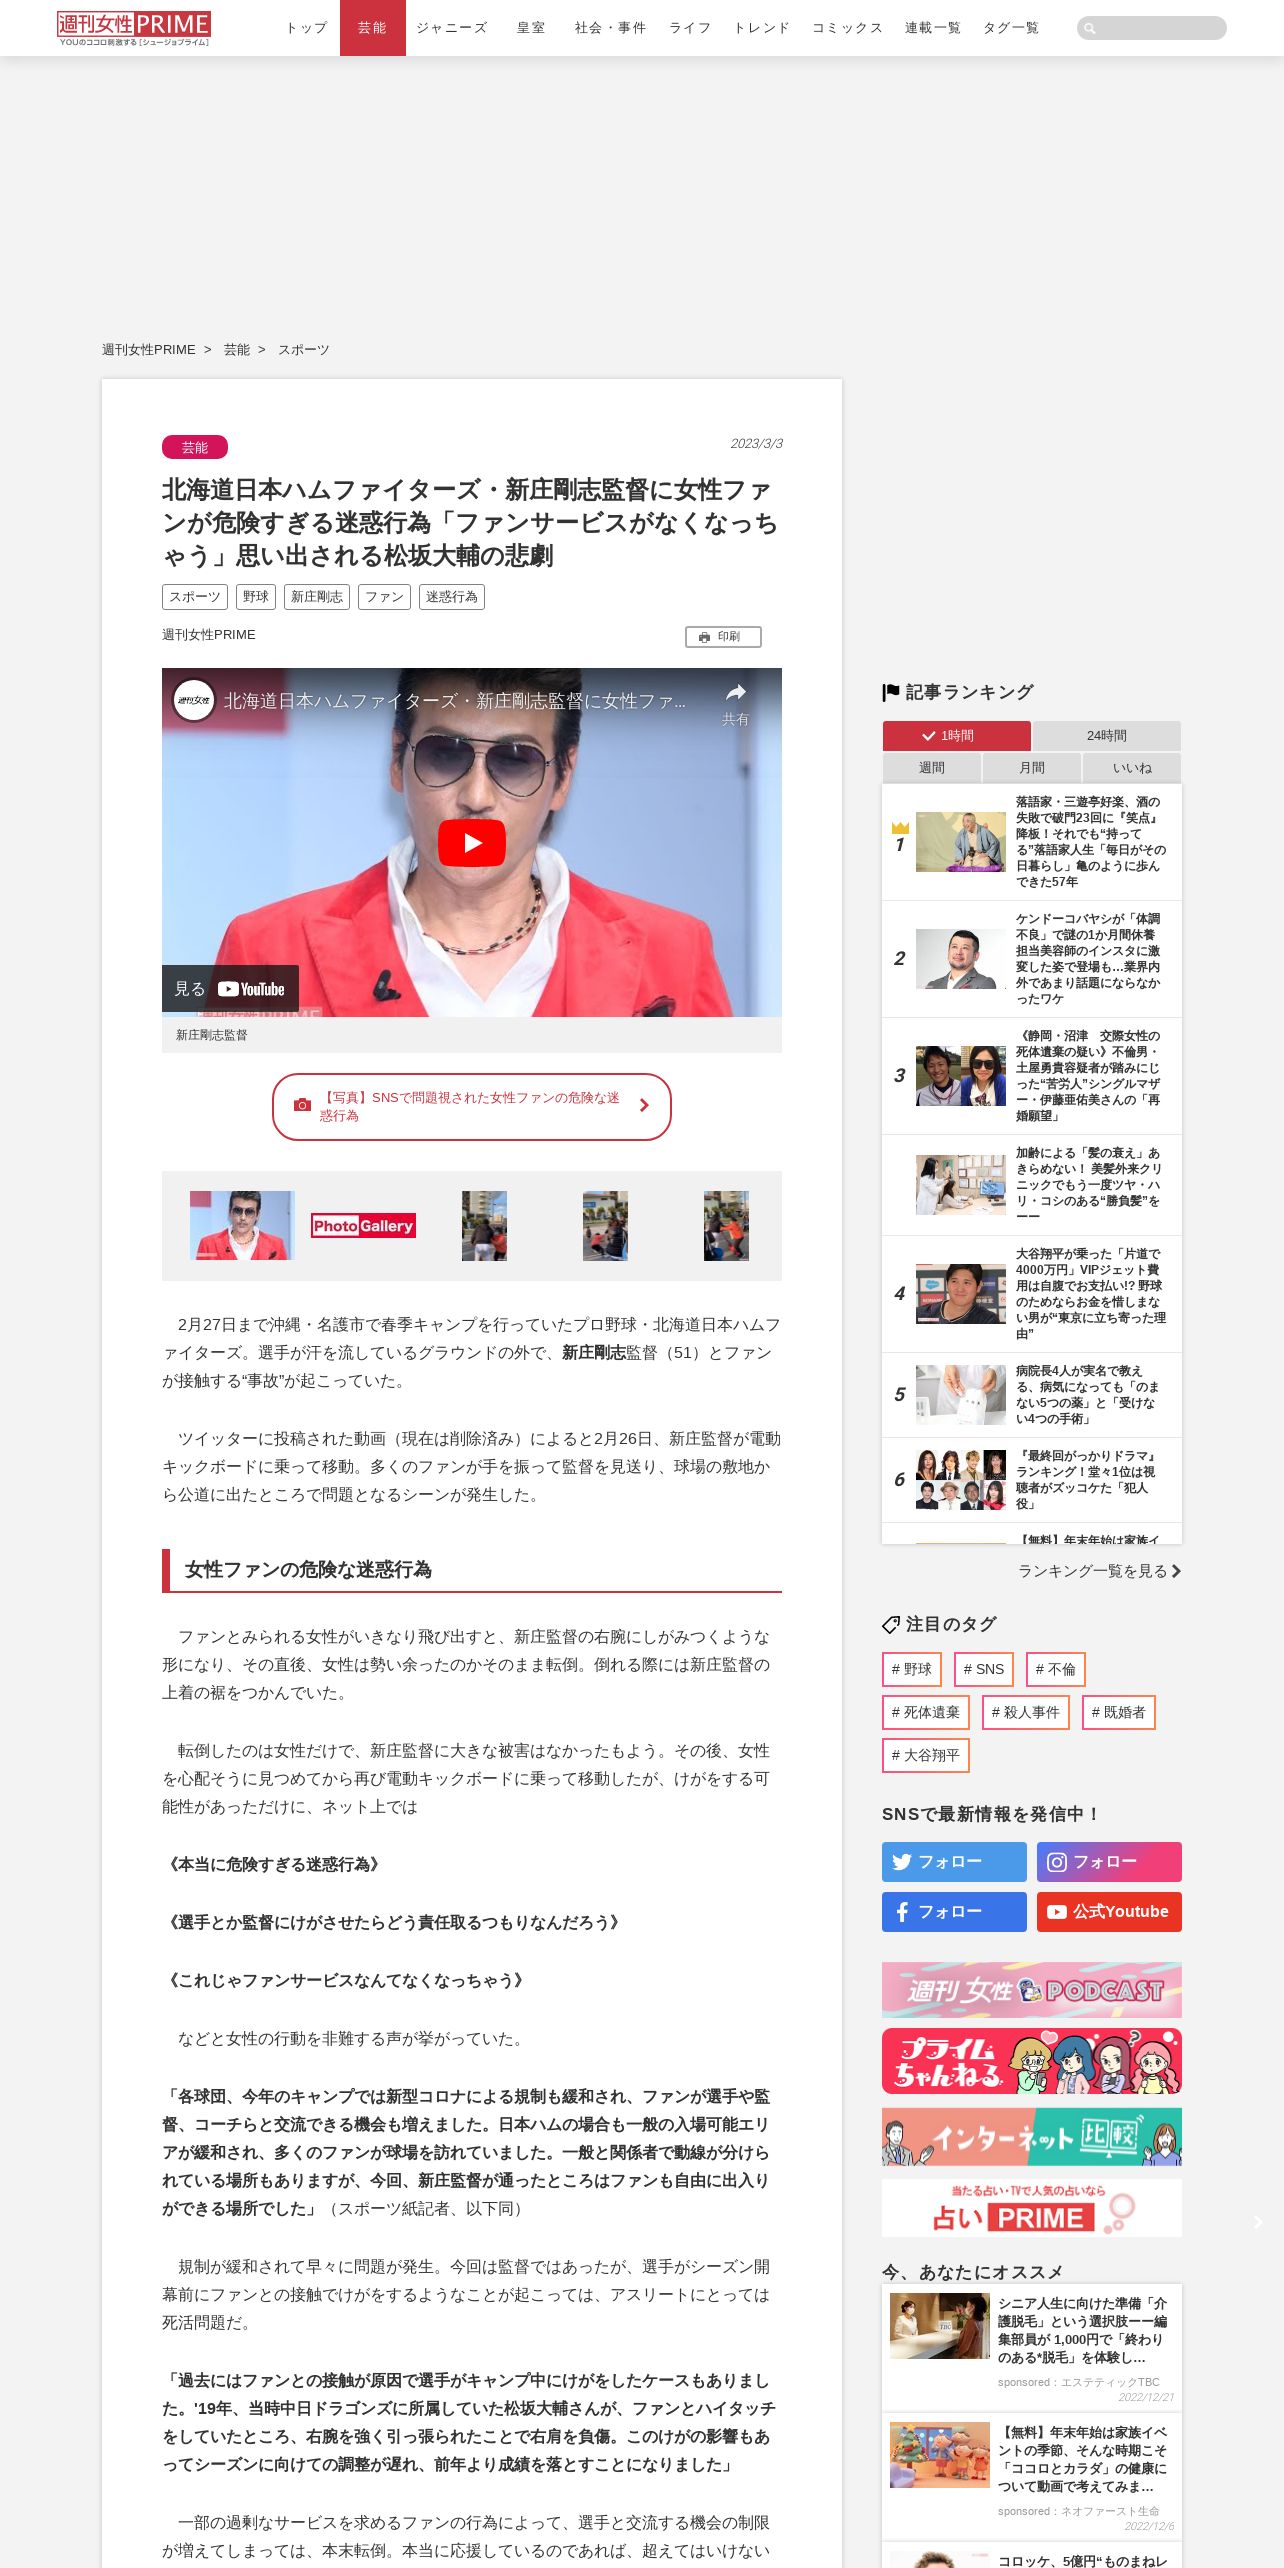
Task: Click the red 芸能 category badge
Action: pos(195,447)
